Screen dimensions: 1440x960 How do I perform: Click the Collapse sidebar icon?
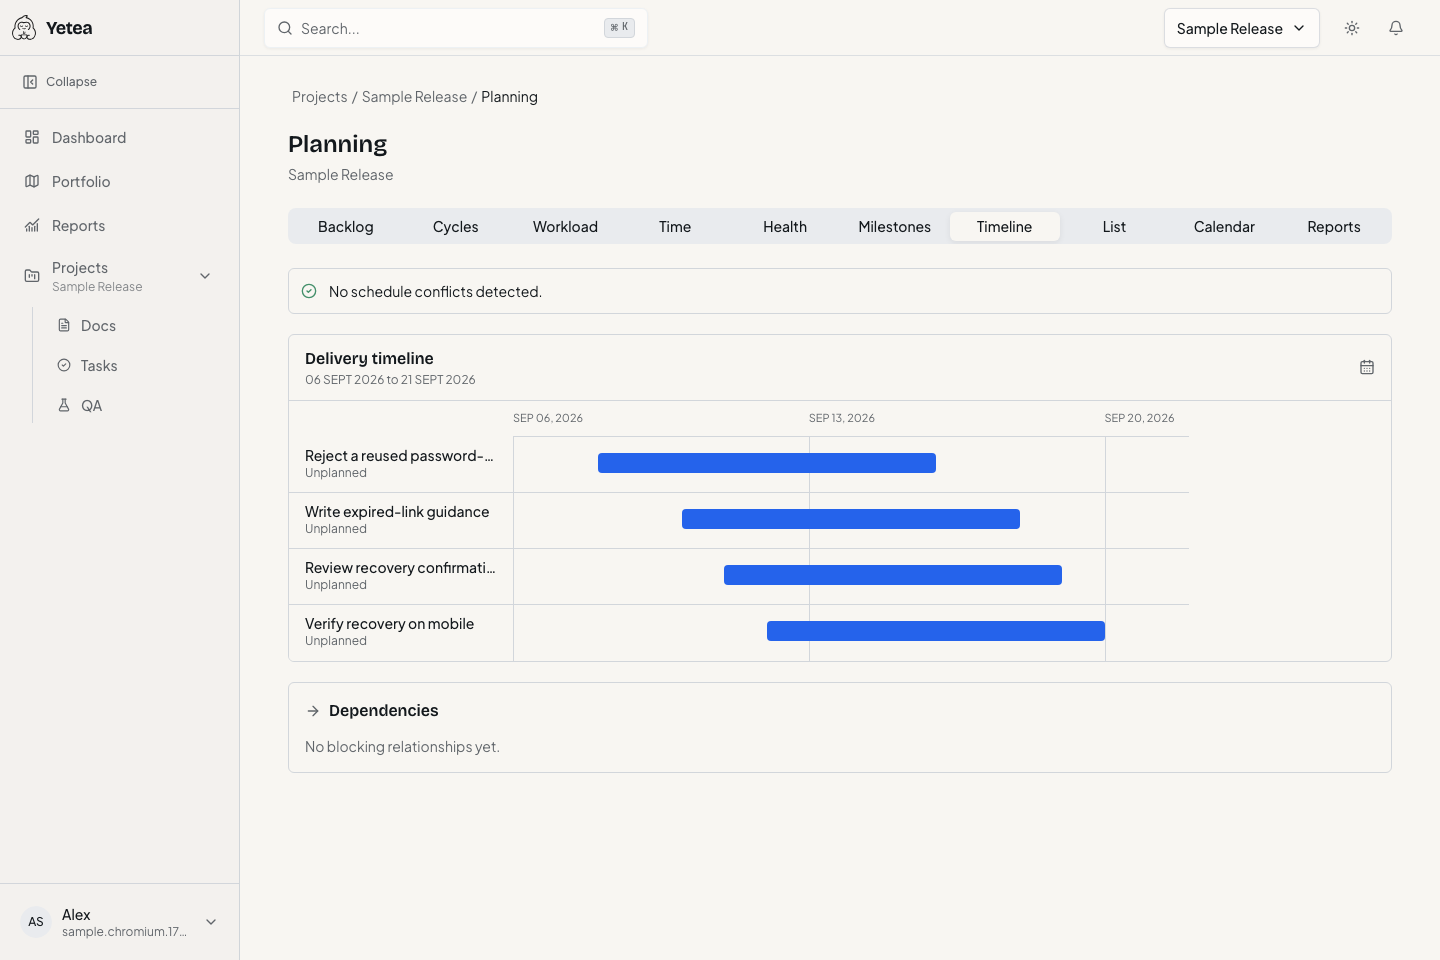(30, 82)
